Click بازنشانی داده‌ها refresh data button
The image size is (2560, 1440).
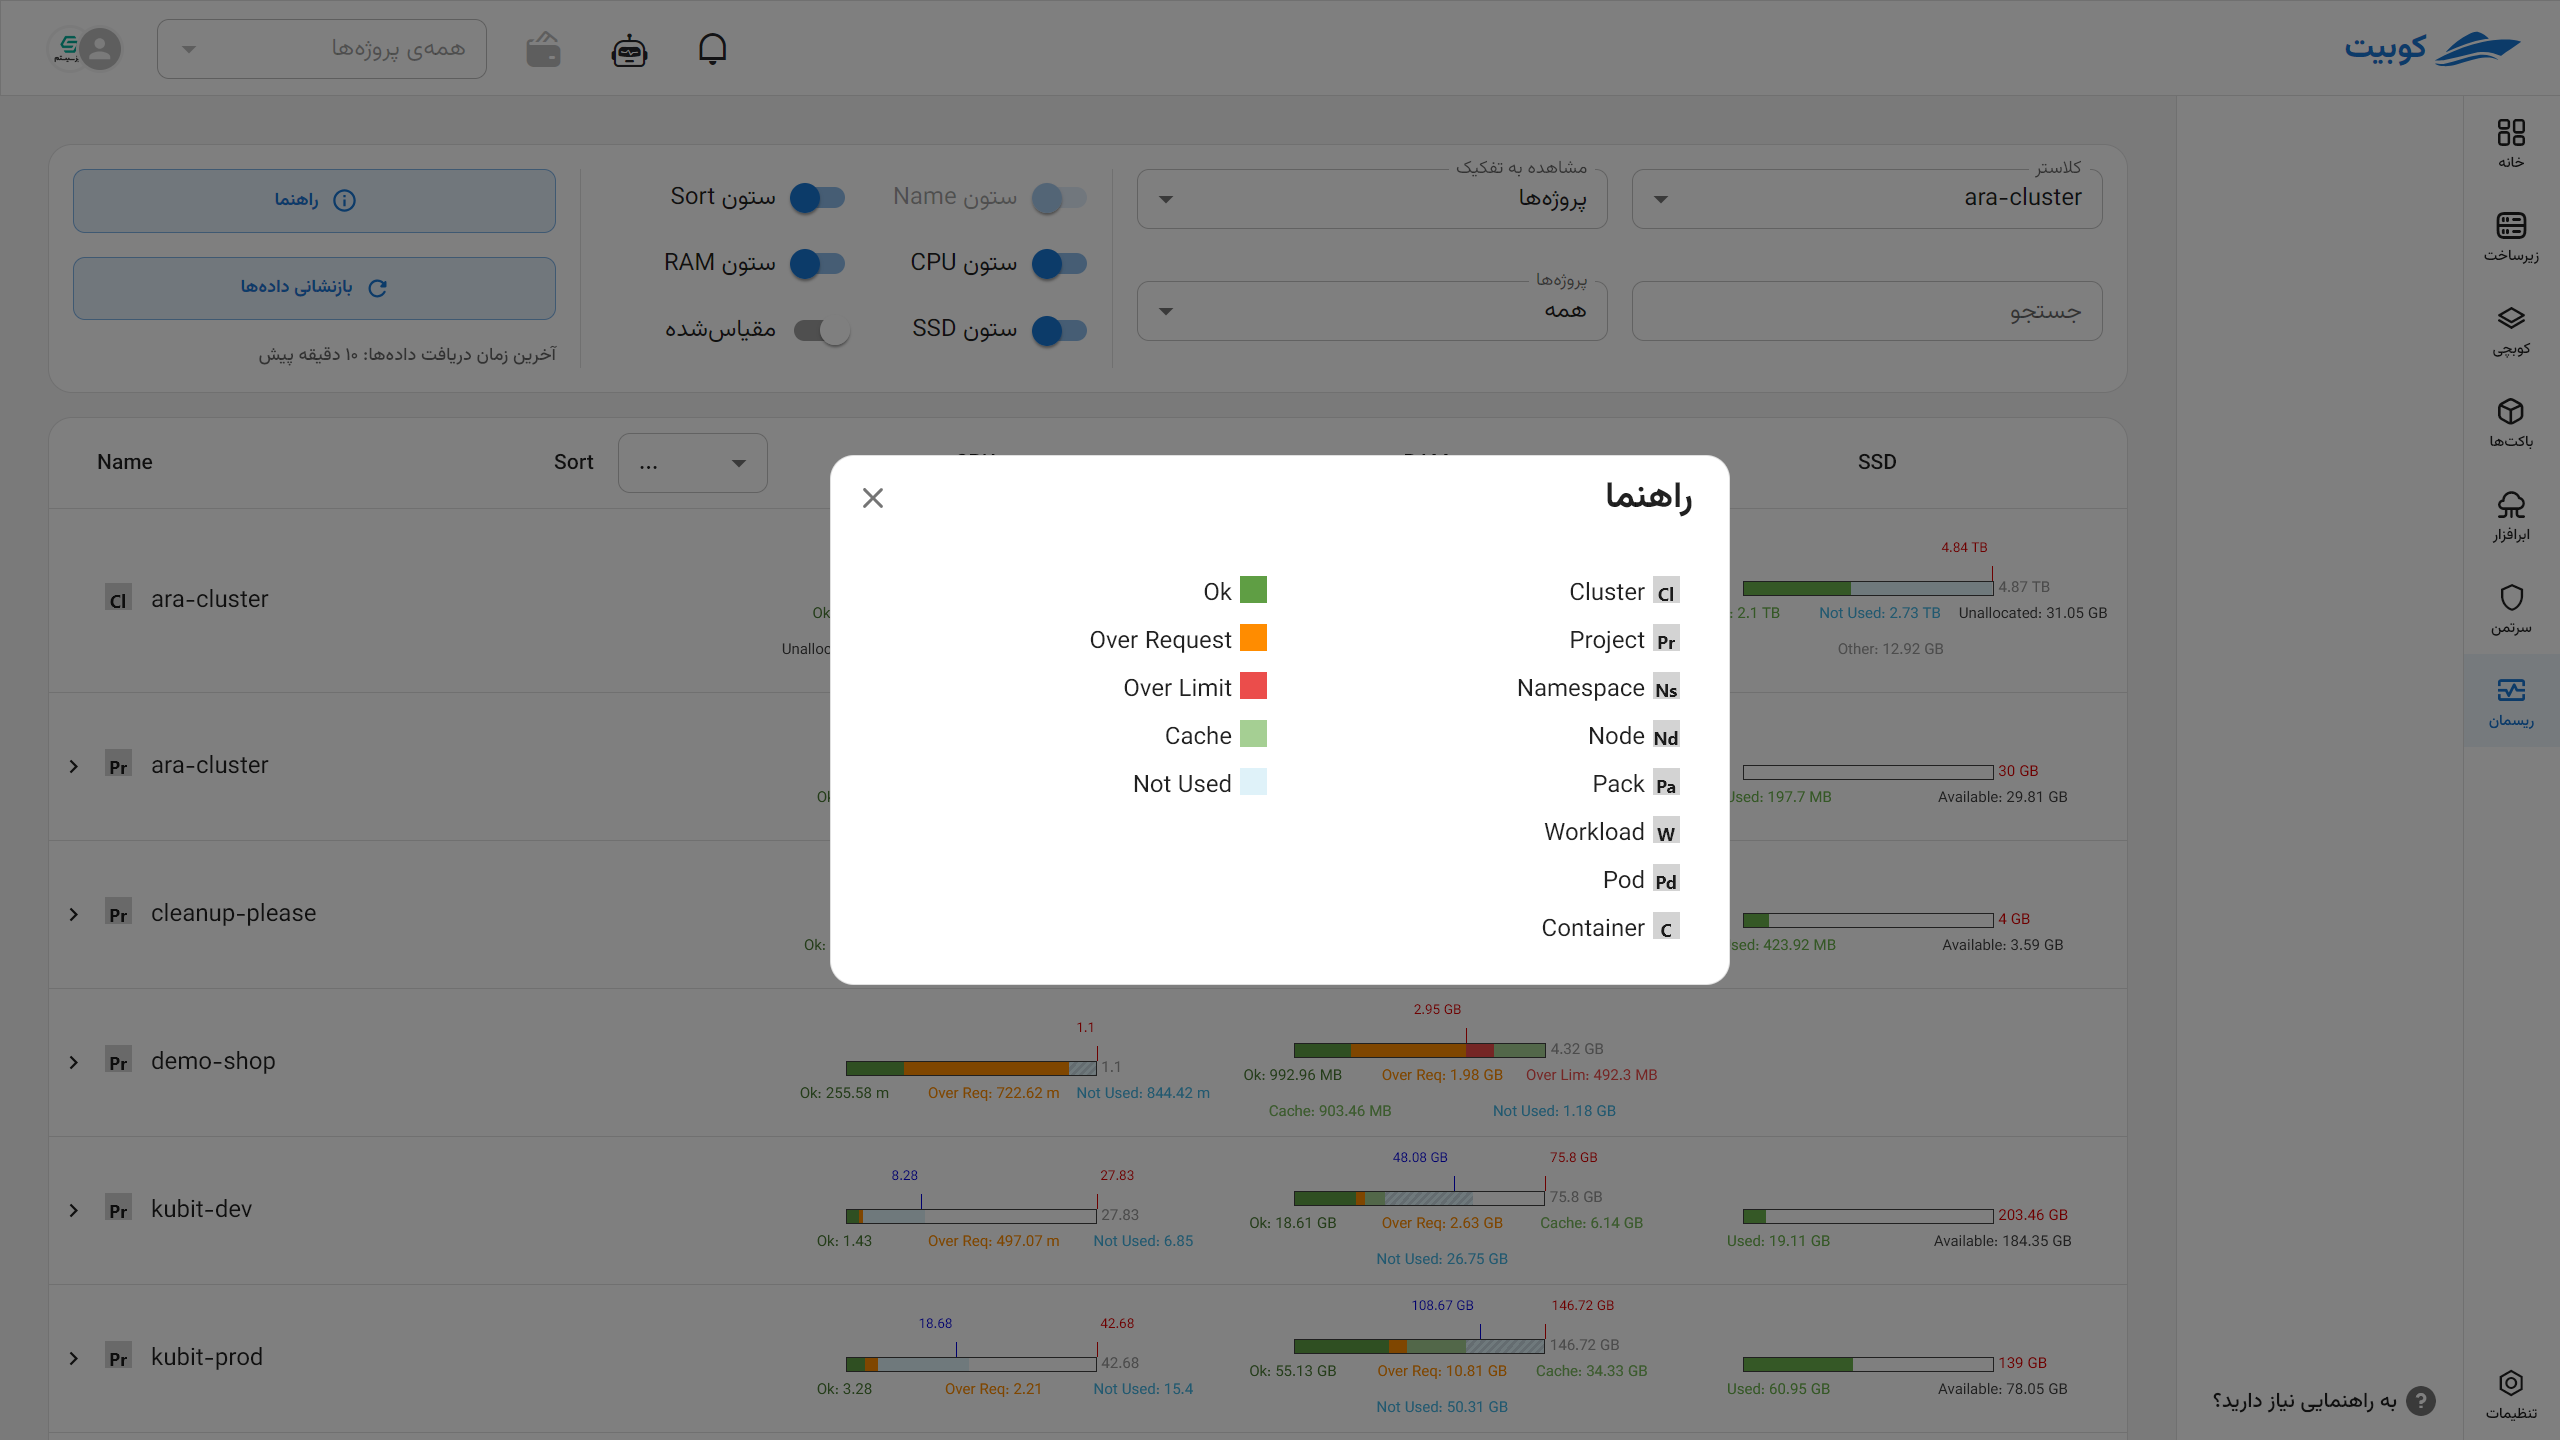(x=314, y=288)
